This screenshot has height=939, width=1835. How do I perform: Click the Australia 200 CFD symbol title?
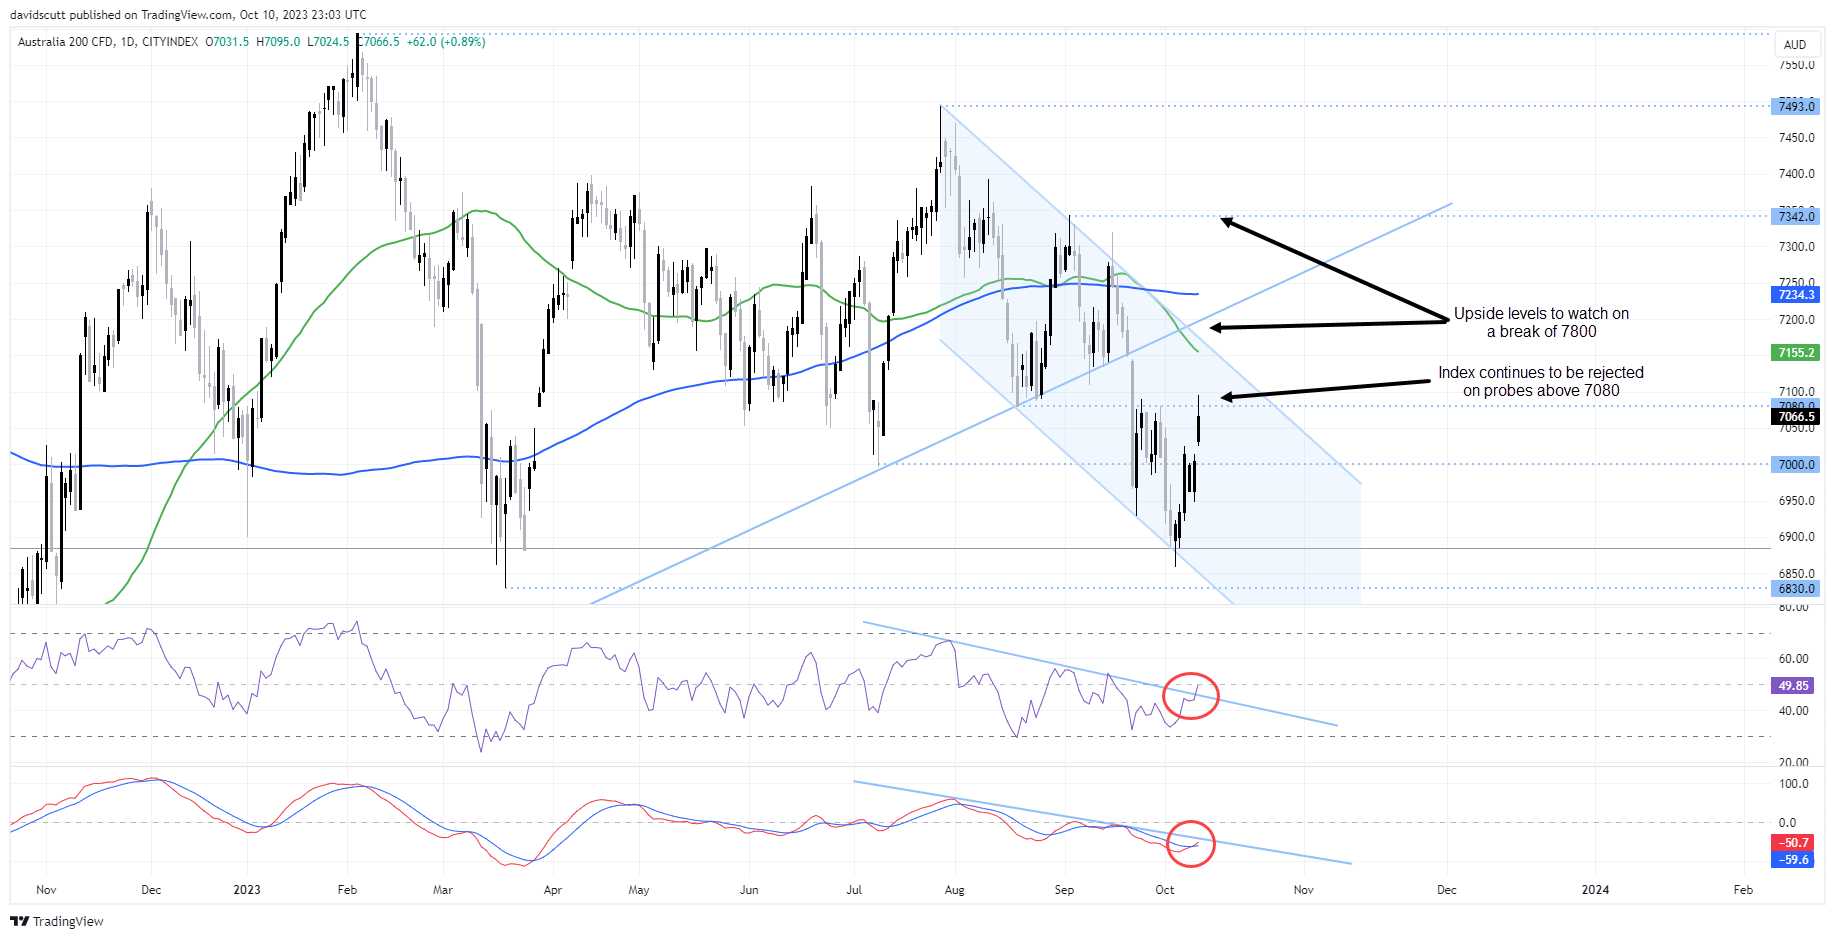[66, 42]
